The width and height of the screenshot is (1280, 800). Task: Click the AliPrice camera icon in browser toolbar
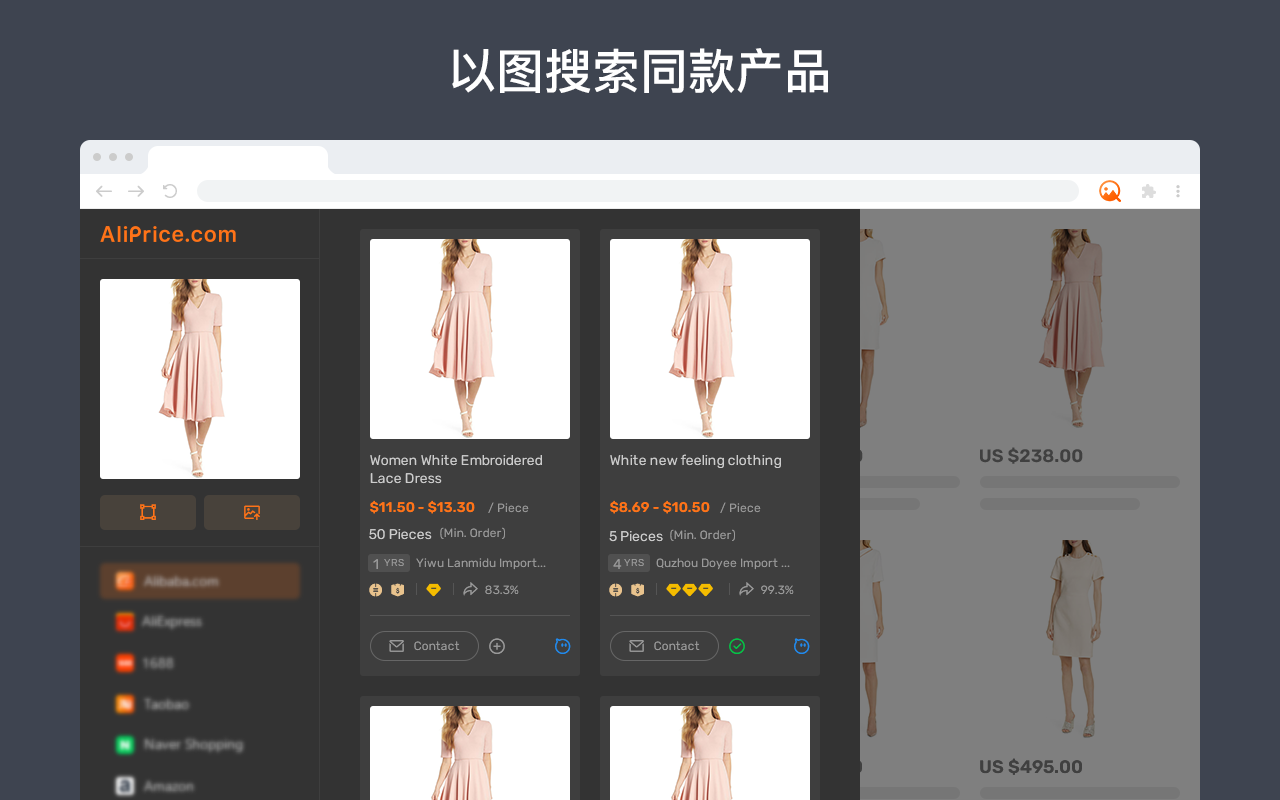point(1110,189)
